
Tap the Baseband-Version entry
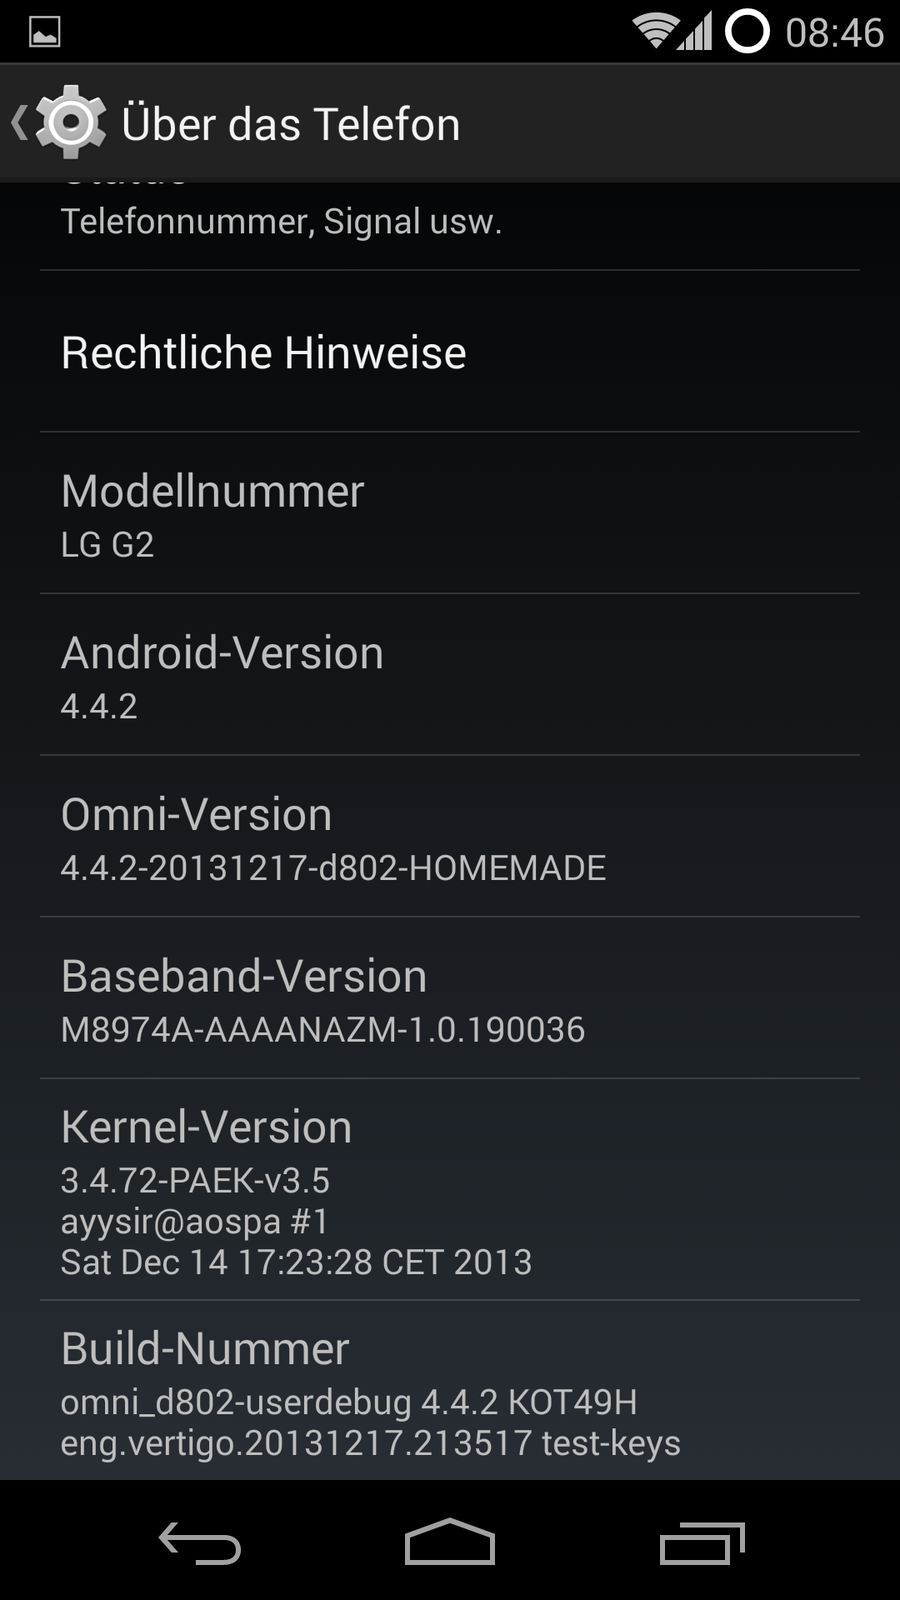click(450, 999)
